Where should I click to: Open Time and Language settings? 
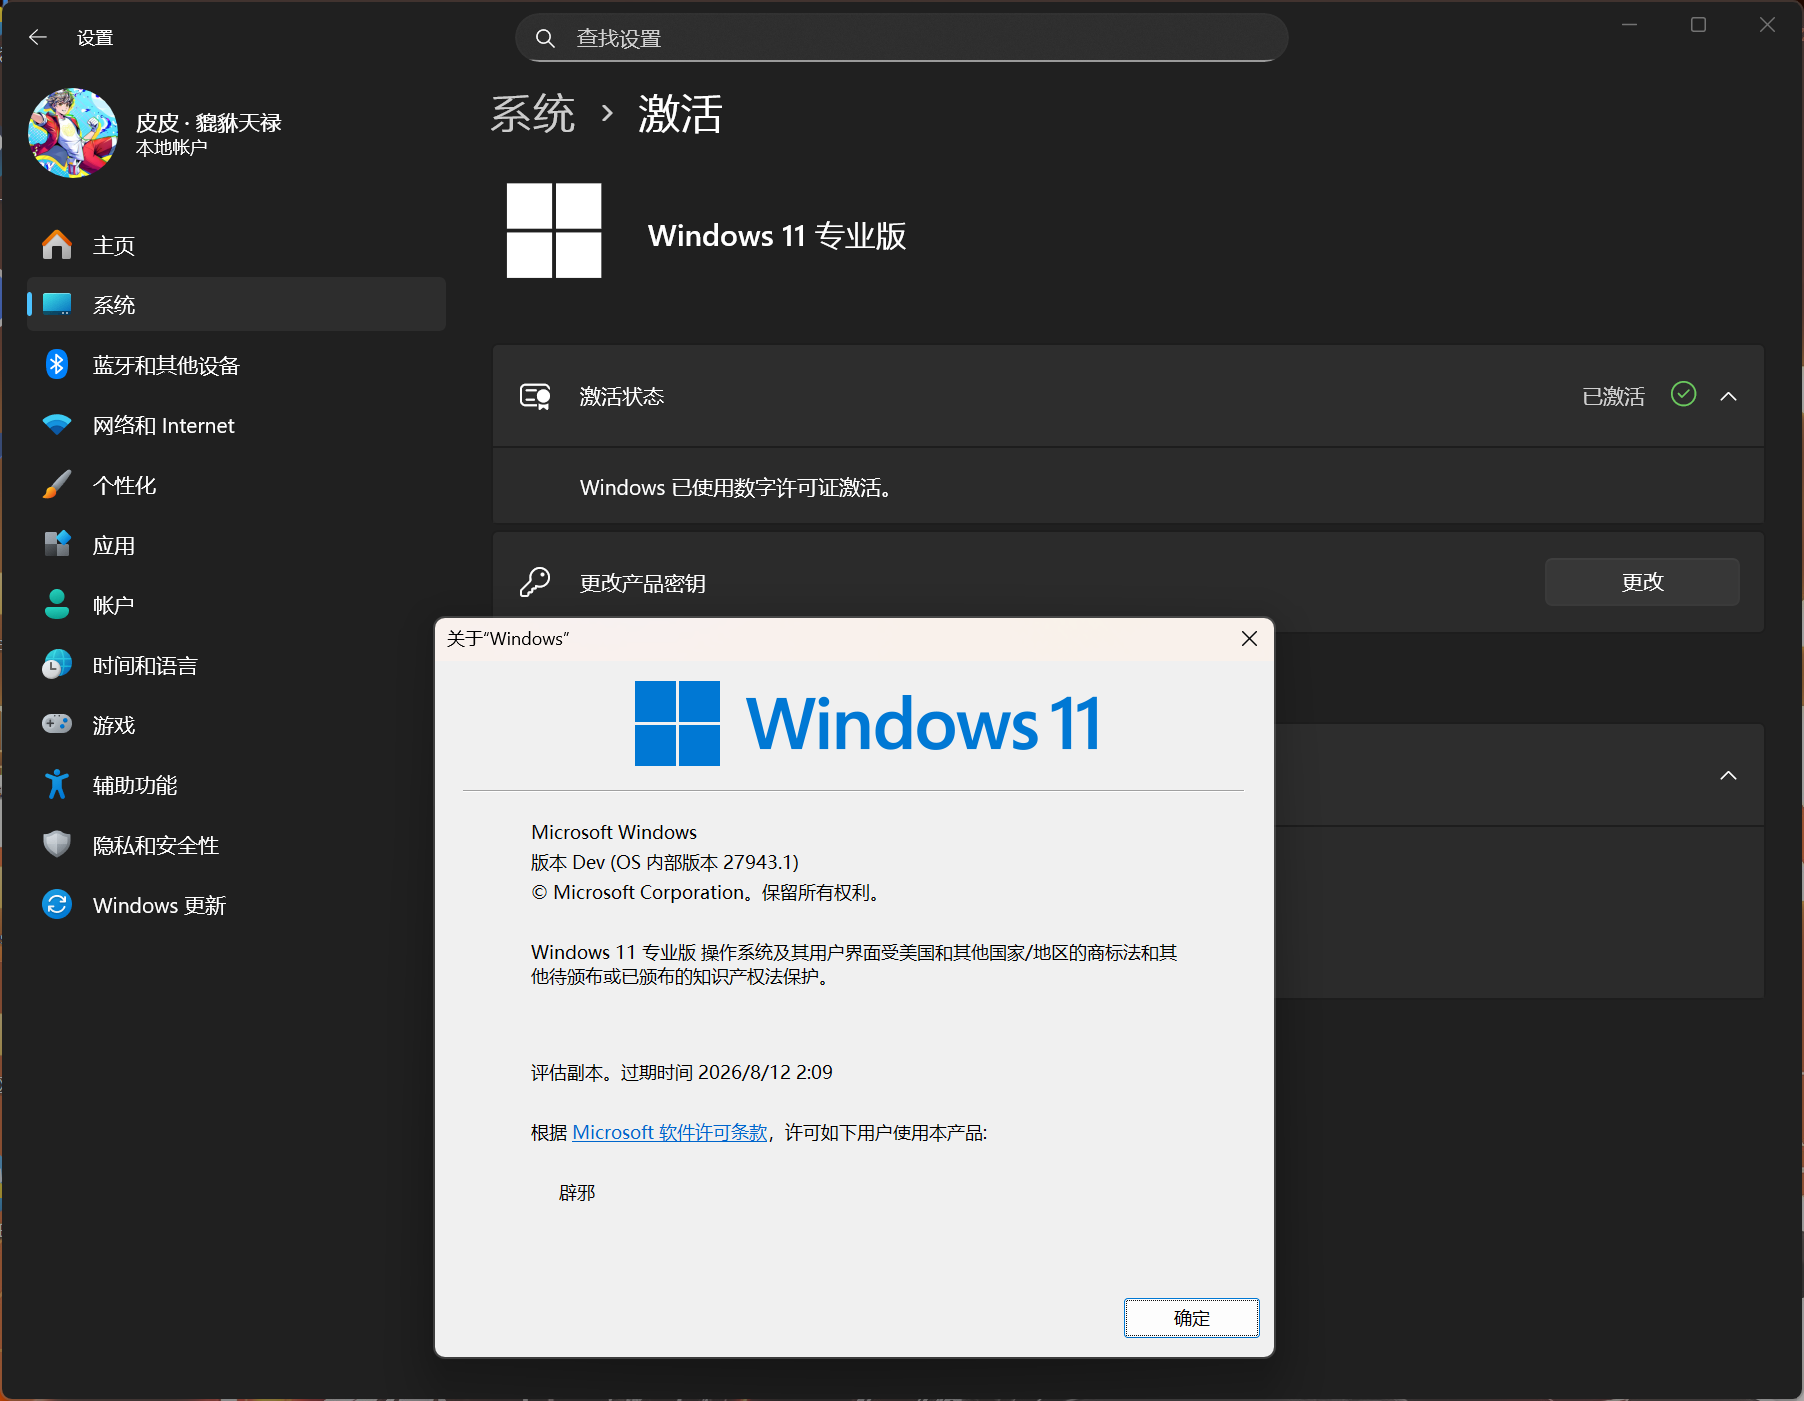[x=57, y=665]
